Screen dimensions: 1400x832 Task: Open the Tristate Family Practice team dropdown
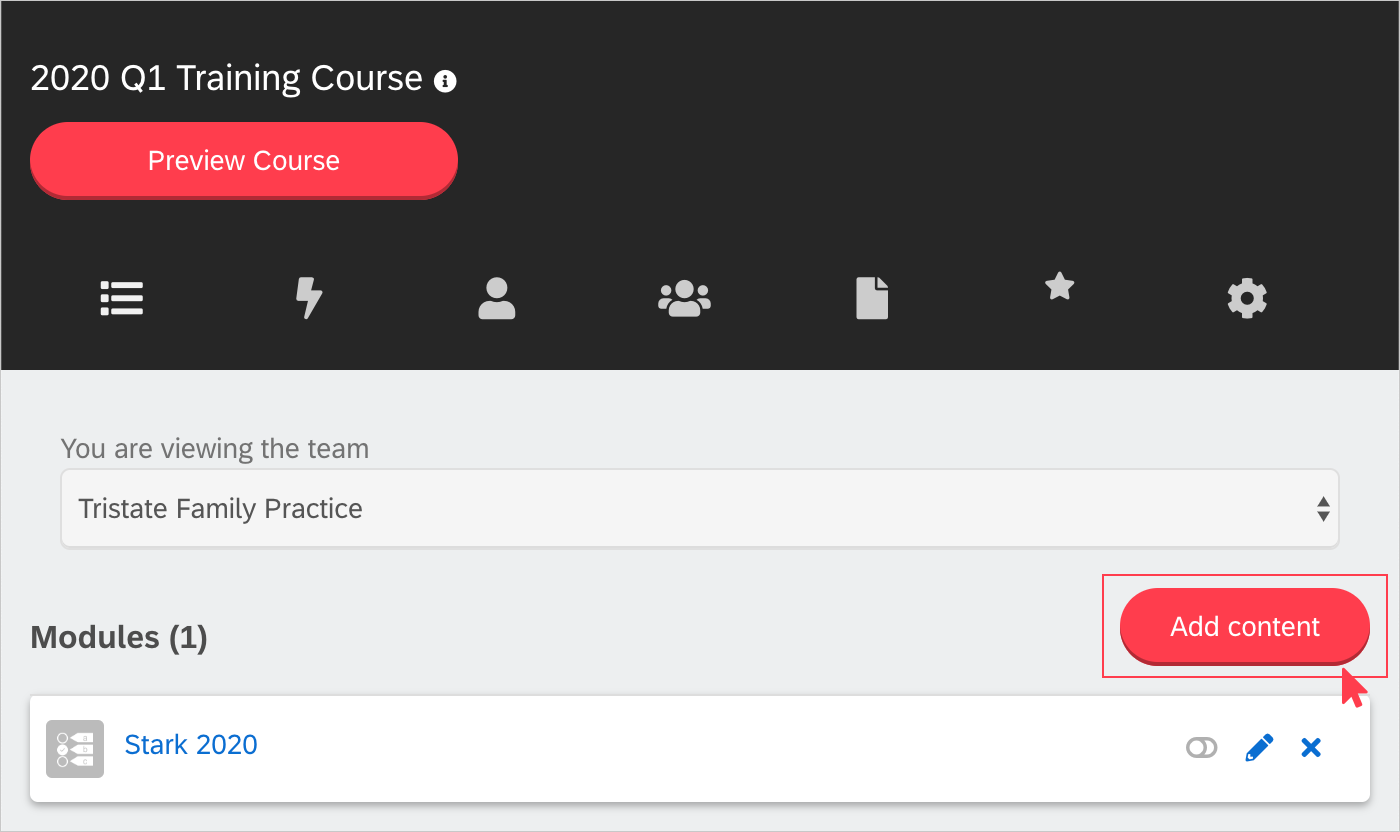click(700, 508)
